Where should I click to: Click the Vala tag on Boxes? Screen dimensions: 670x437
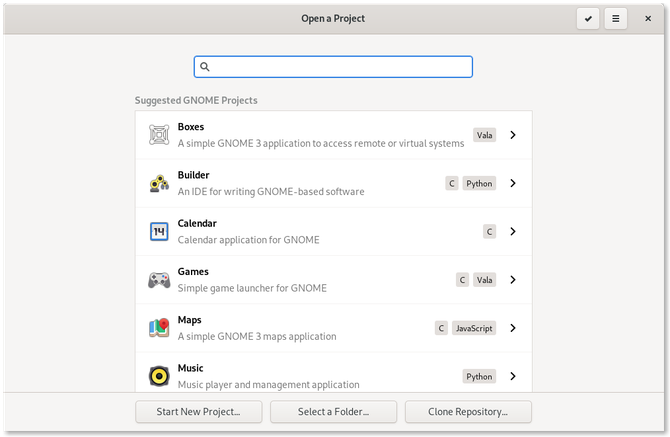coord(484,135)
